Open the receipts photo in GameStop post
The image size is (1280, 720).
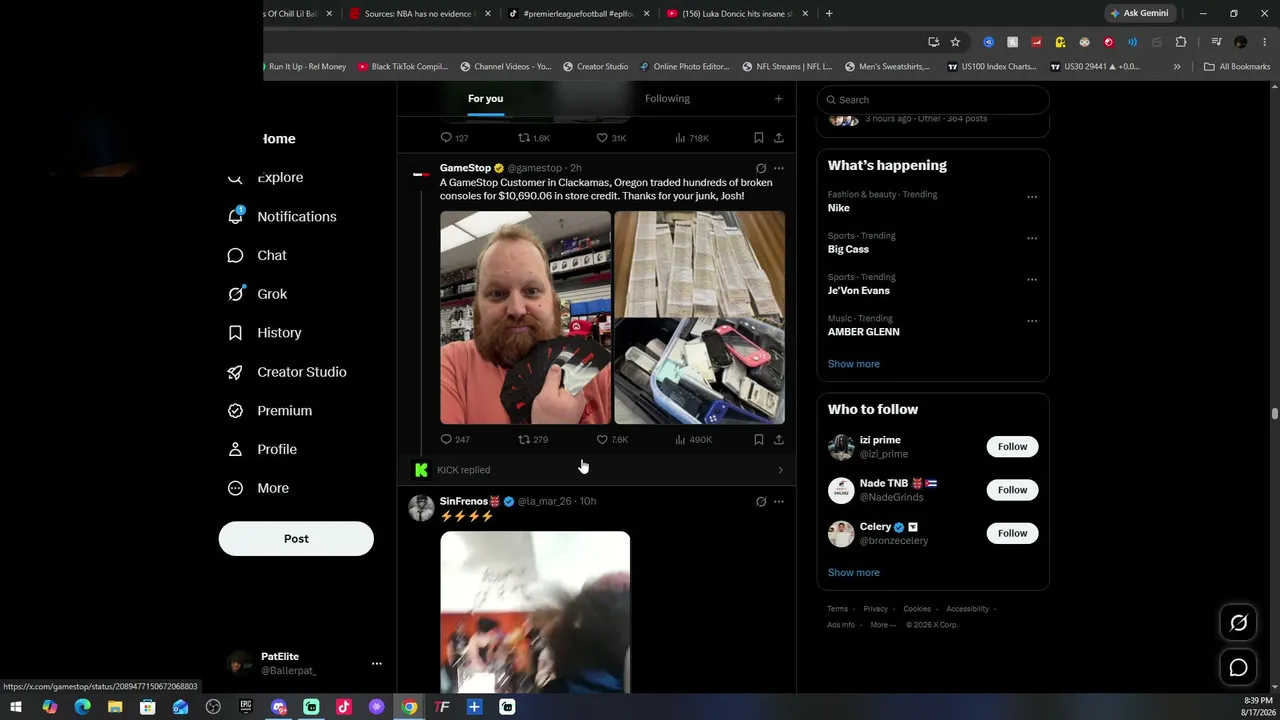pyautogui.click(x=700, y=263)
